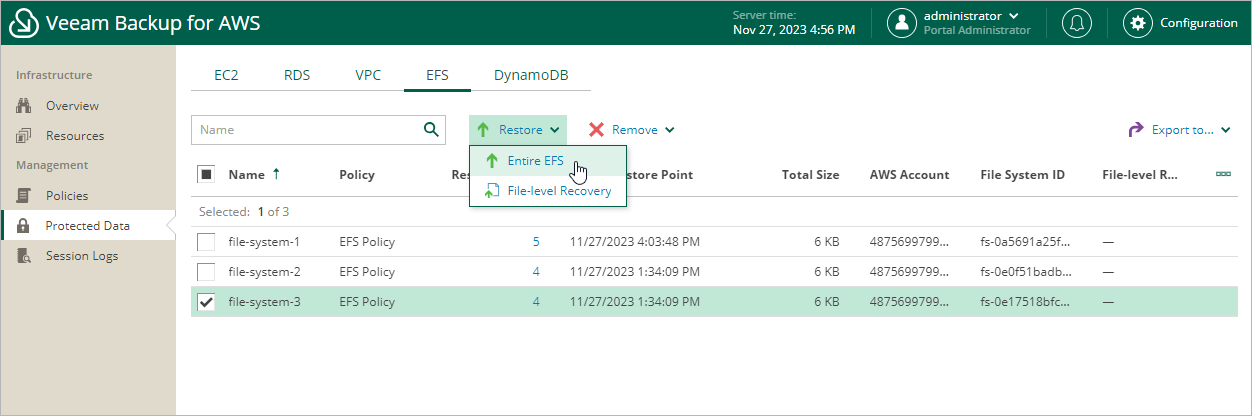
Task: Toggle the select-all header checkbox
Action: 206,174
